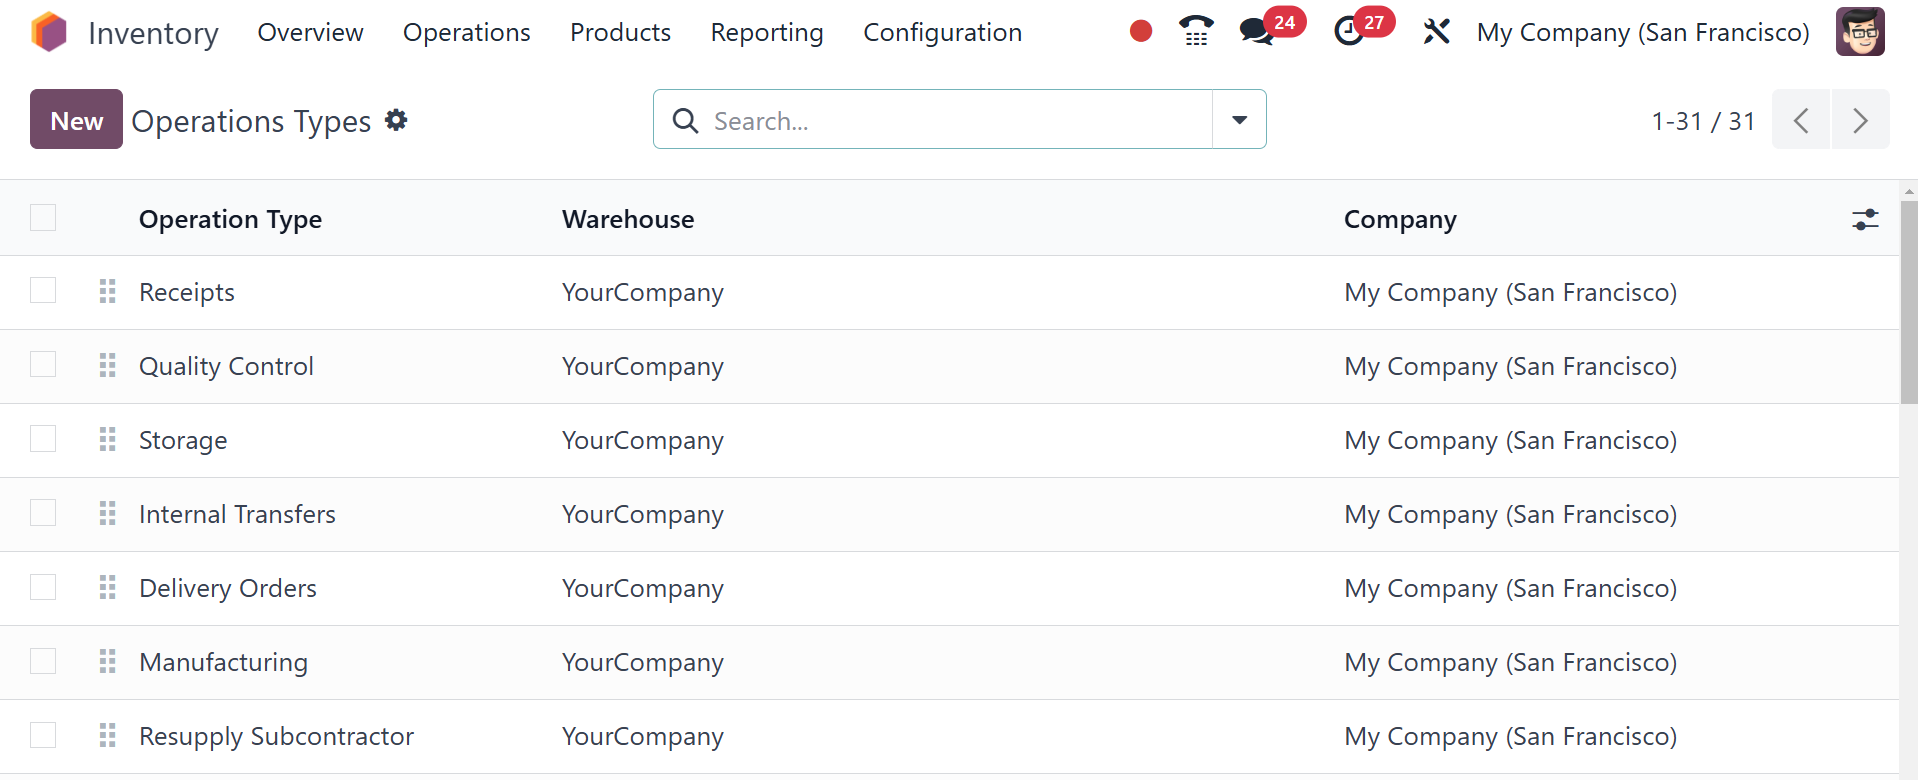Image resolution: width=1918 pixels, height=780 pixels.
Task: Click the vertical scrollbar thumb
Action: [1909, 300]
